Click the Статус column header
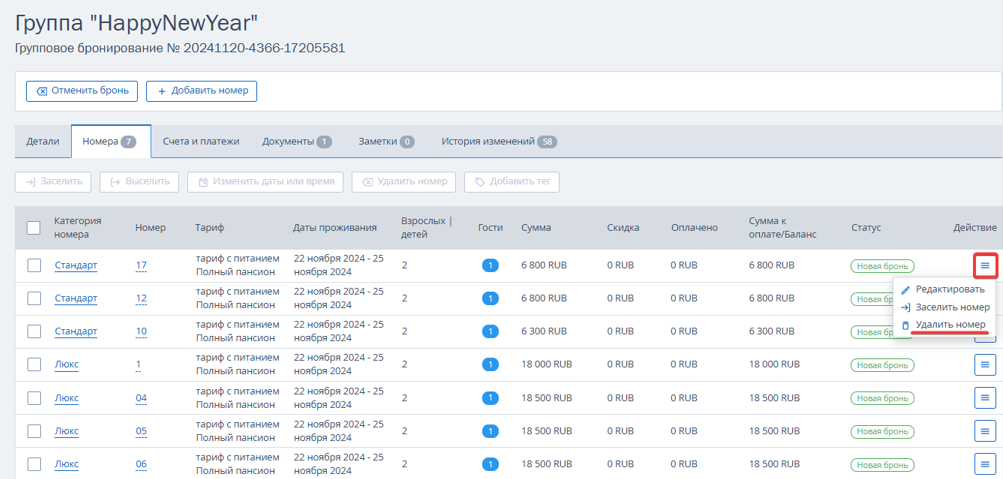This screenshot has width=1003, height=479. (x=866, y=228)
